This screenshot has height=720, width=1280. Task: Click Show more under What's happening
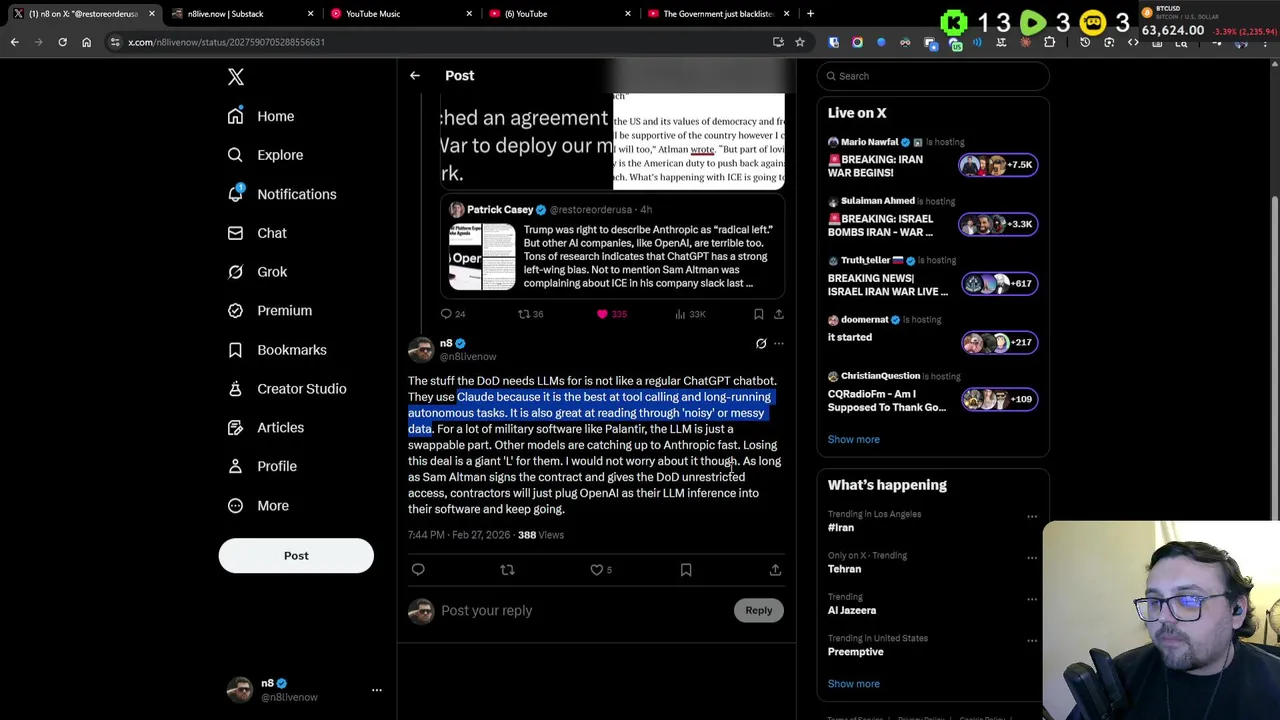(x=854, y=684)
